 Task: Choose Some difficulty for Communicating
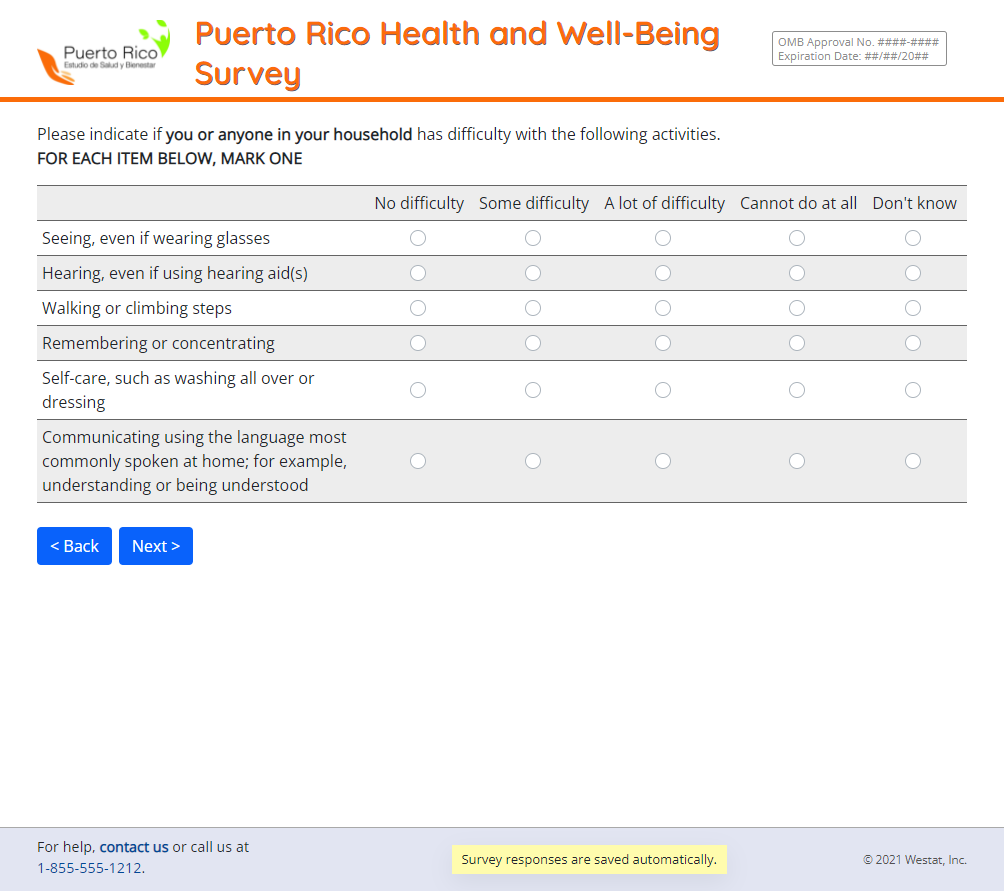click(533, 461)
